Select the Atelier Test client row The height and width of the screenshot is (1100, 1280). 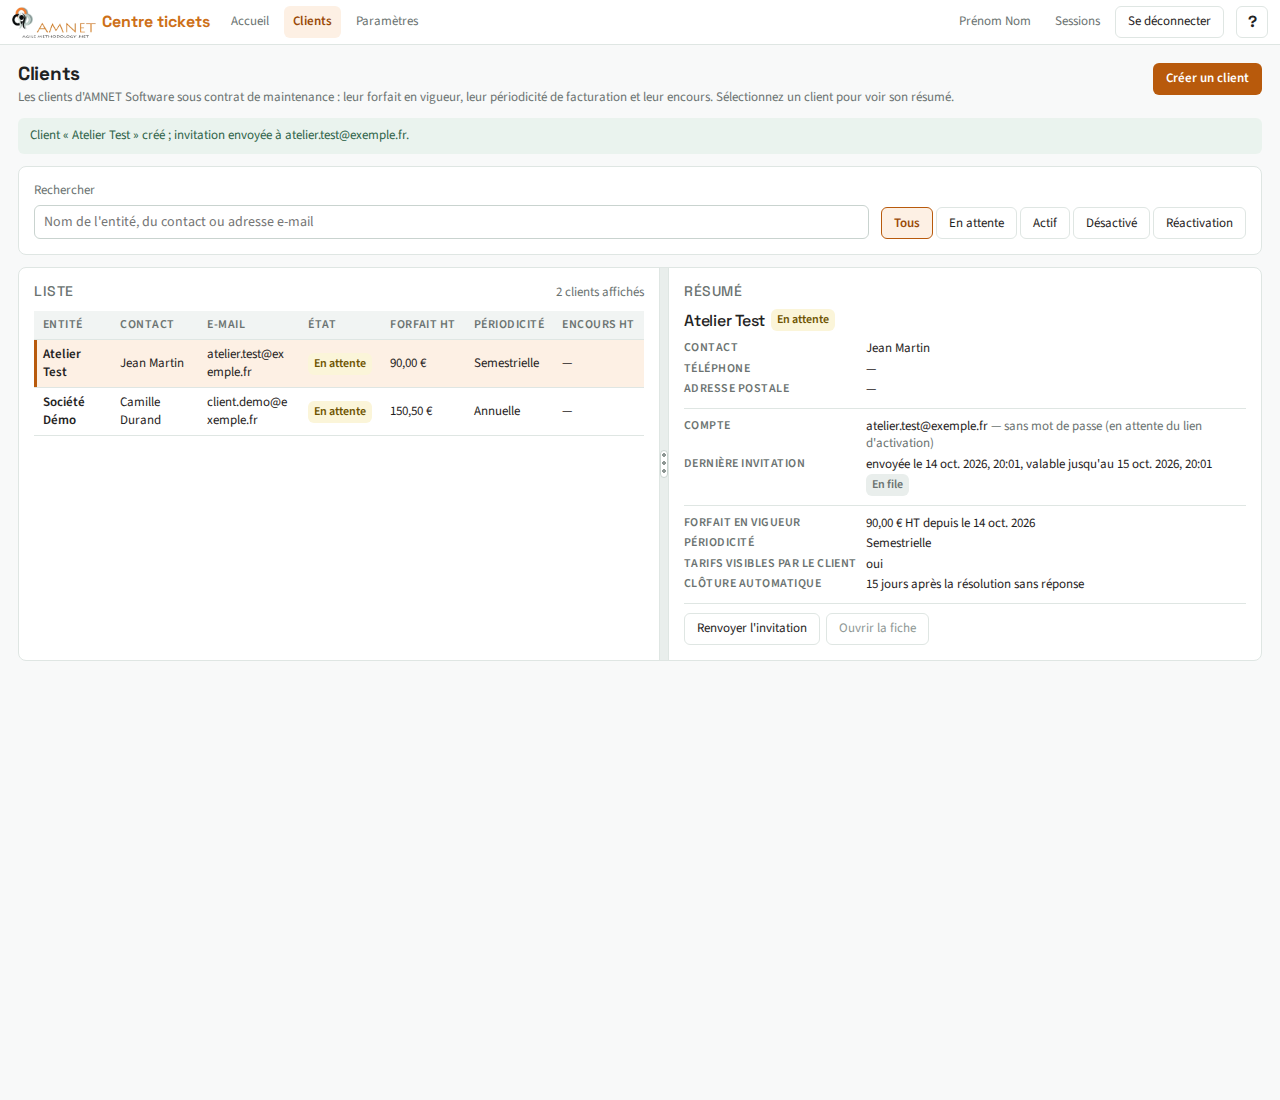tap(339, 363)
